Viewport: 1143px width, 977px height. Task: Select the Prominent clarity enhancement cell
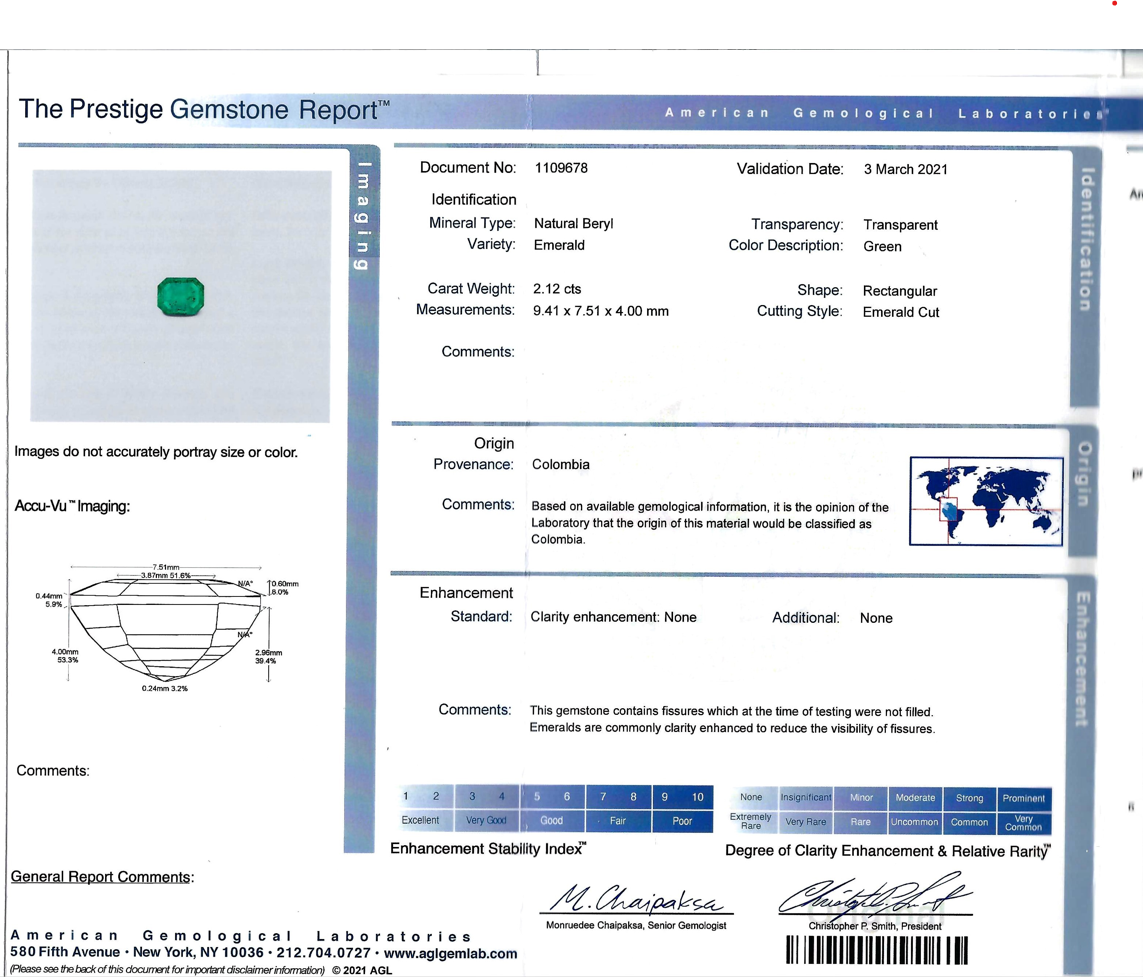[x=1023, y=798]
